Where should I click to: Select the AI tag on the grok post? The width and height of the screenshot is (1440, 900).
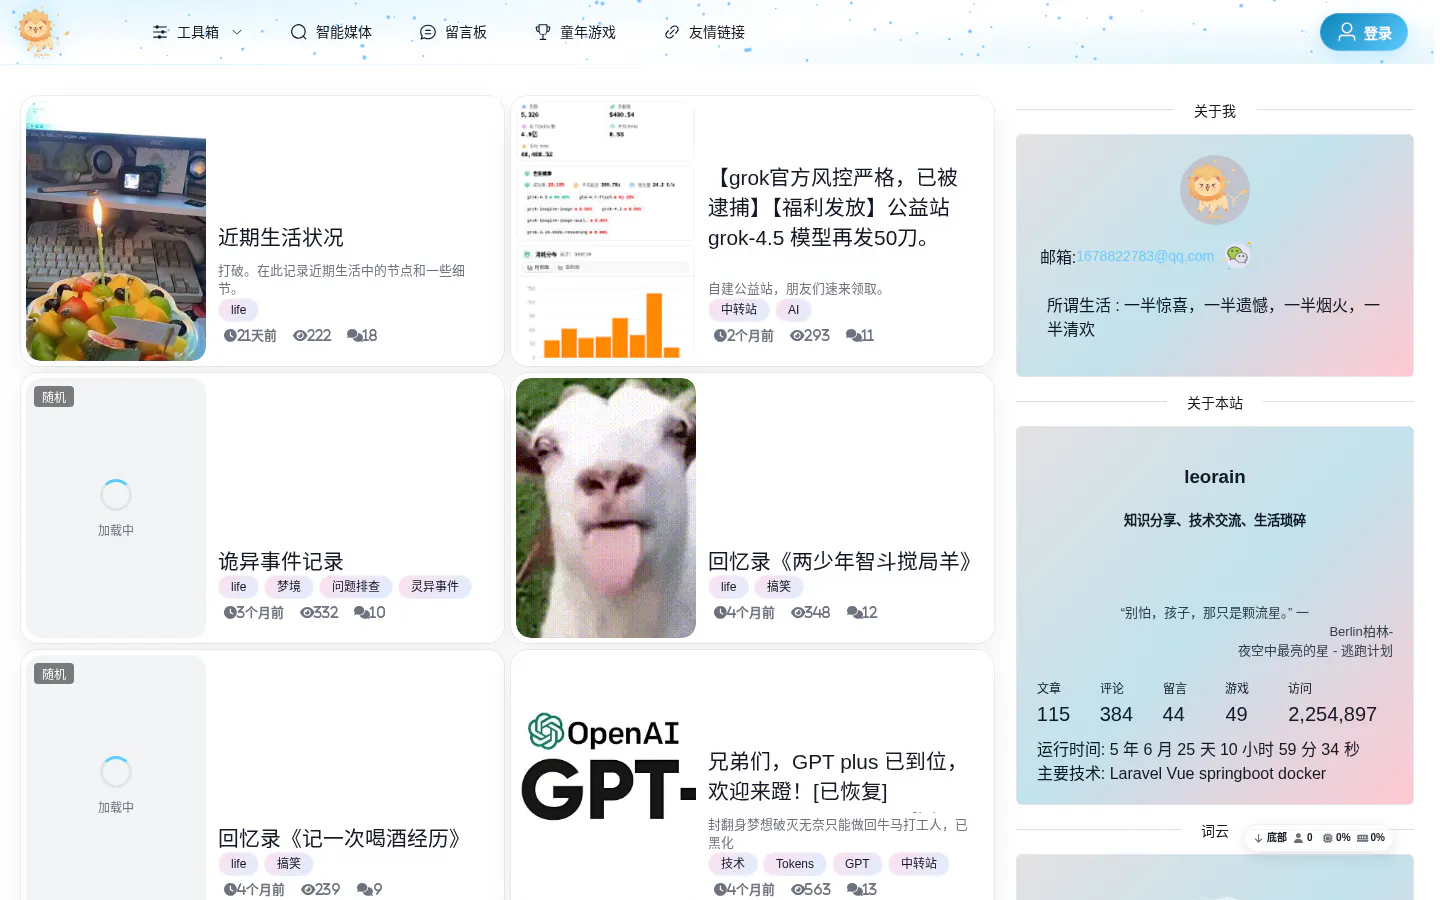pyautogui.click(x=793, y=310)
